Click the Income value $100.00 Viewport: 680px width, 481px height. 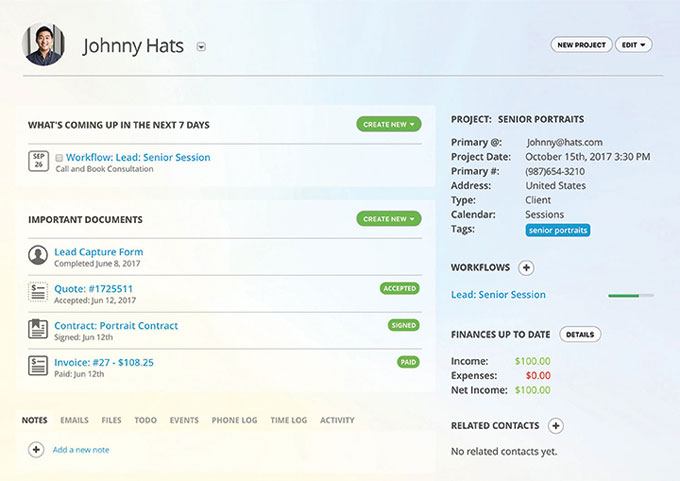(533, 361)
